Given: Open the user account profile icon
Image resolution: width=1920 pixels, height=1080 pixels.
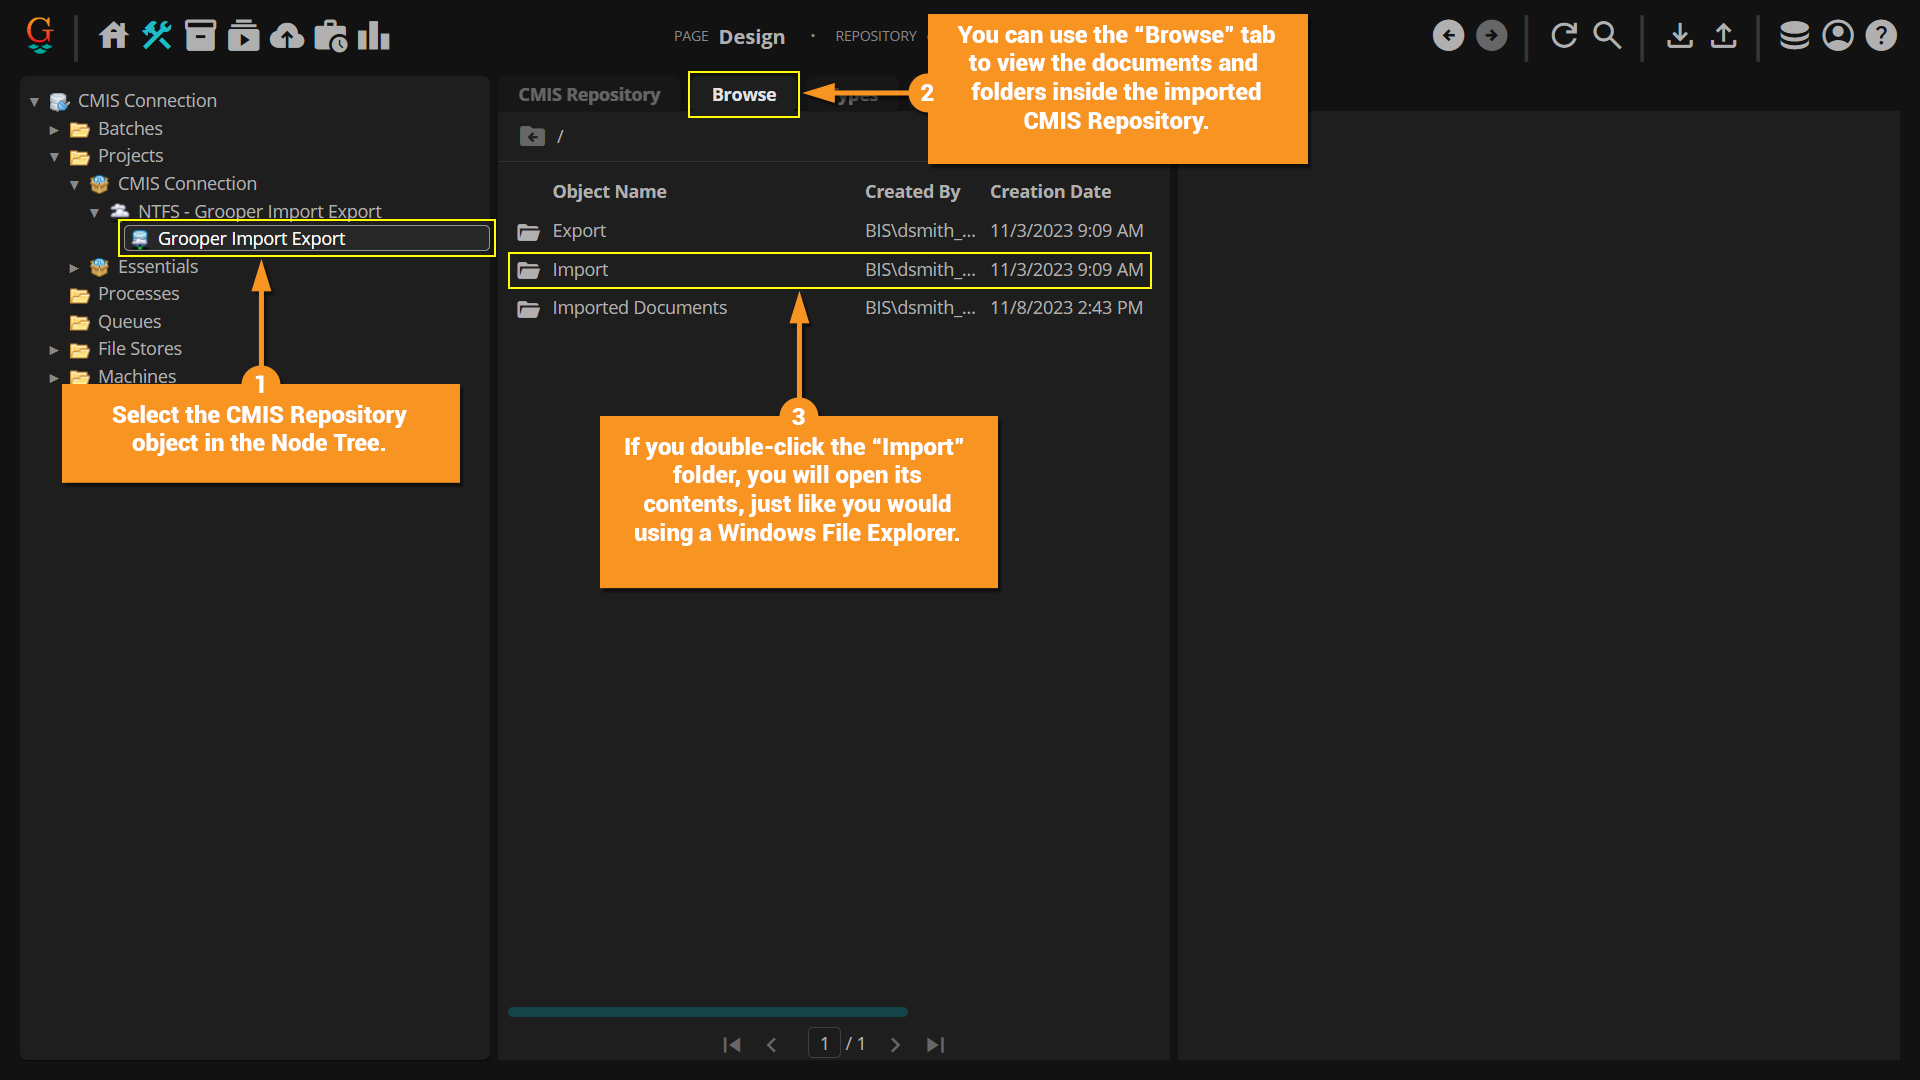Looking at the screenshot, I should pyautogui.click(x=1838, y=36).
